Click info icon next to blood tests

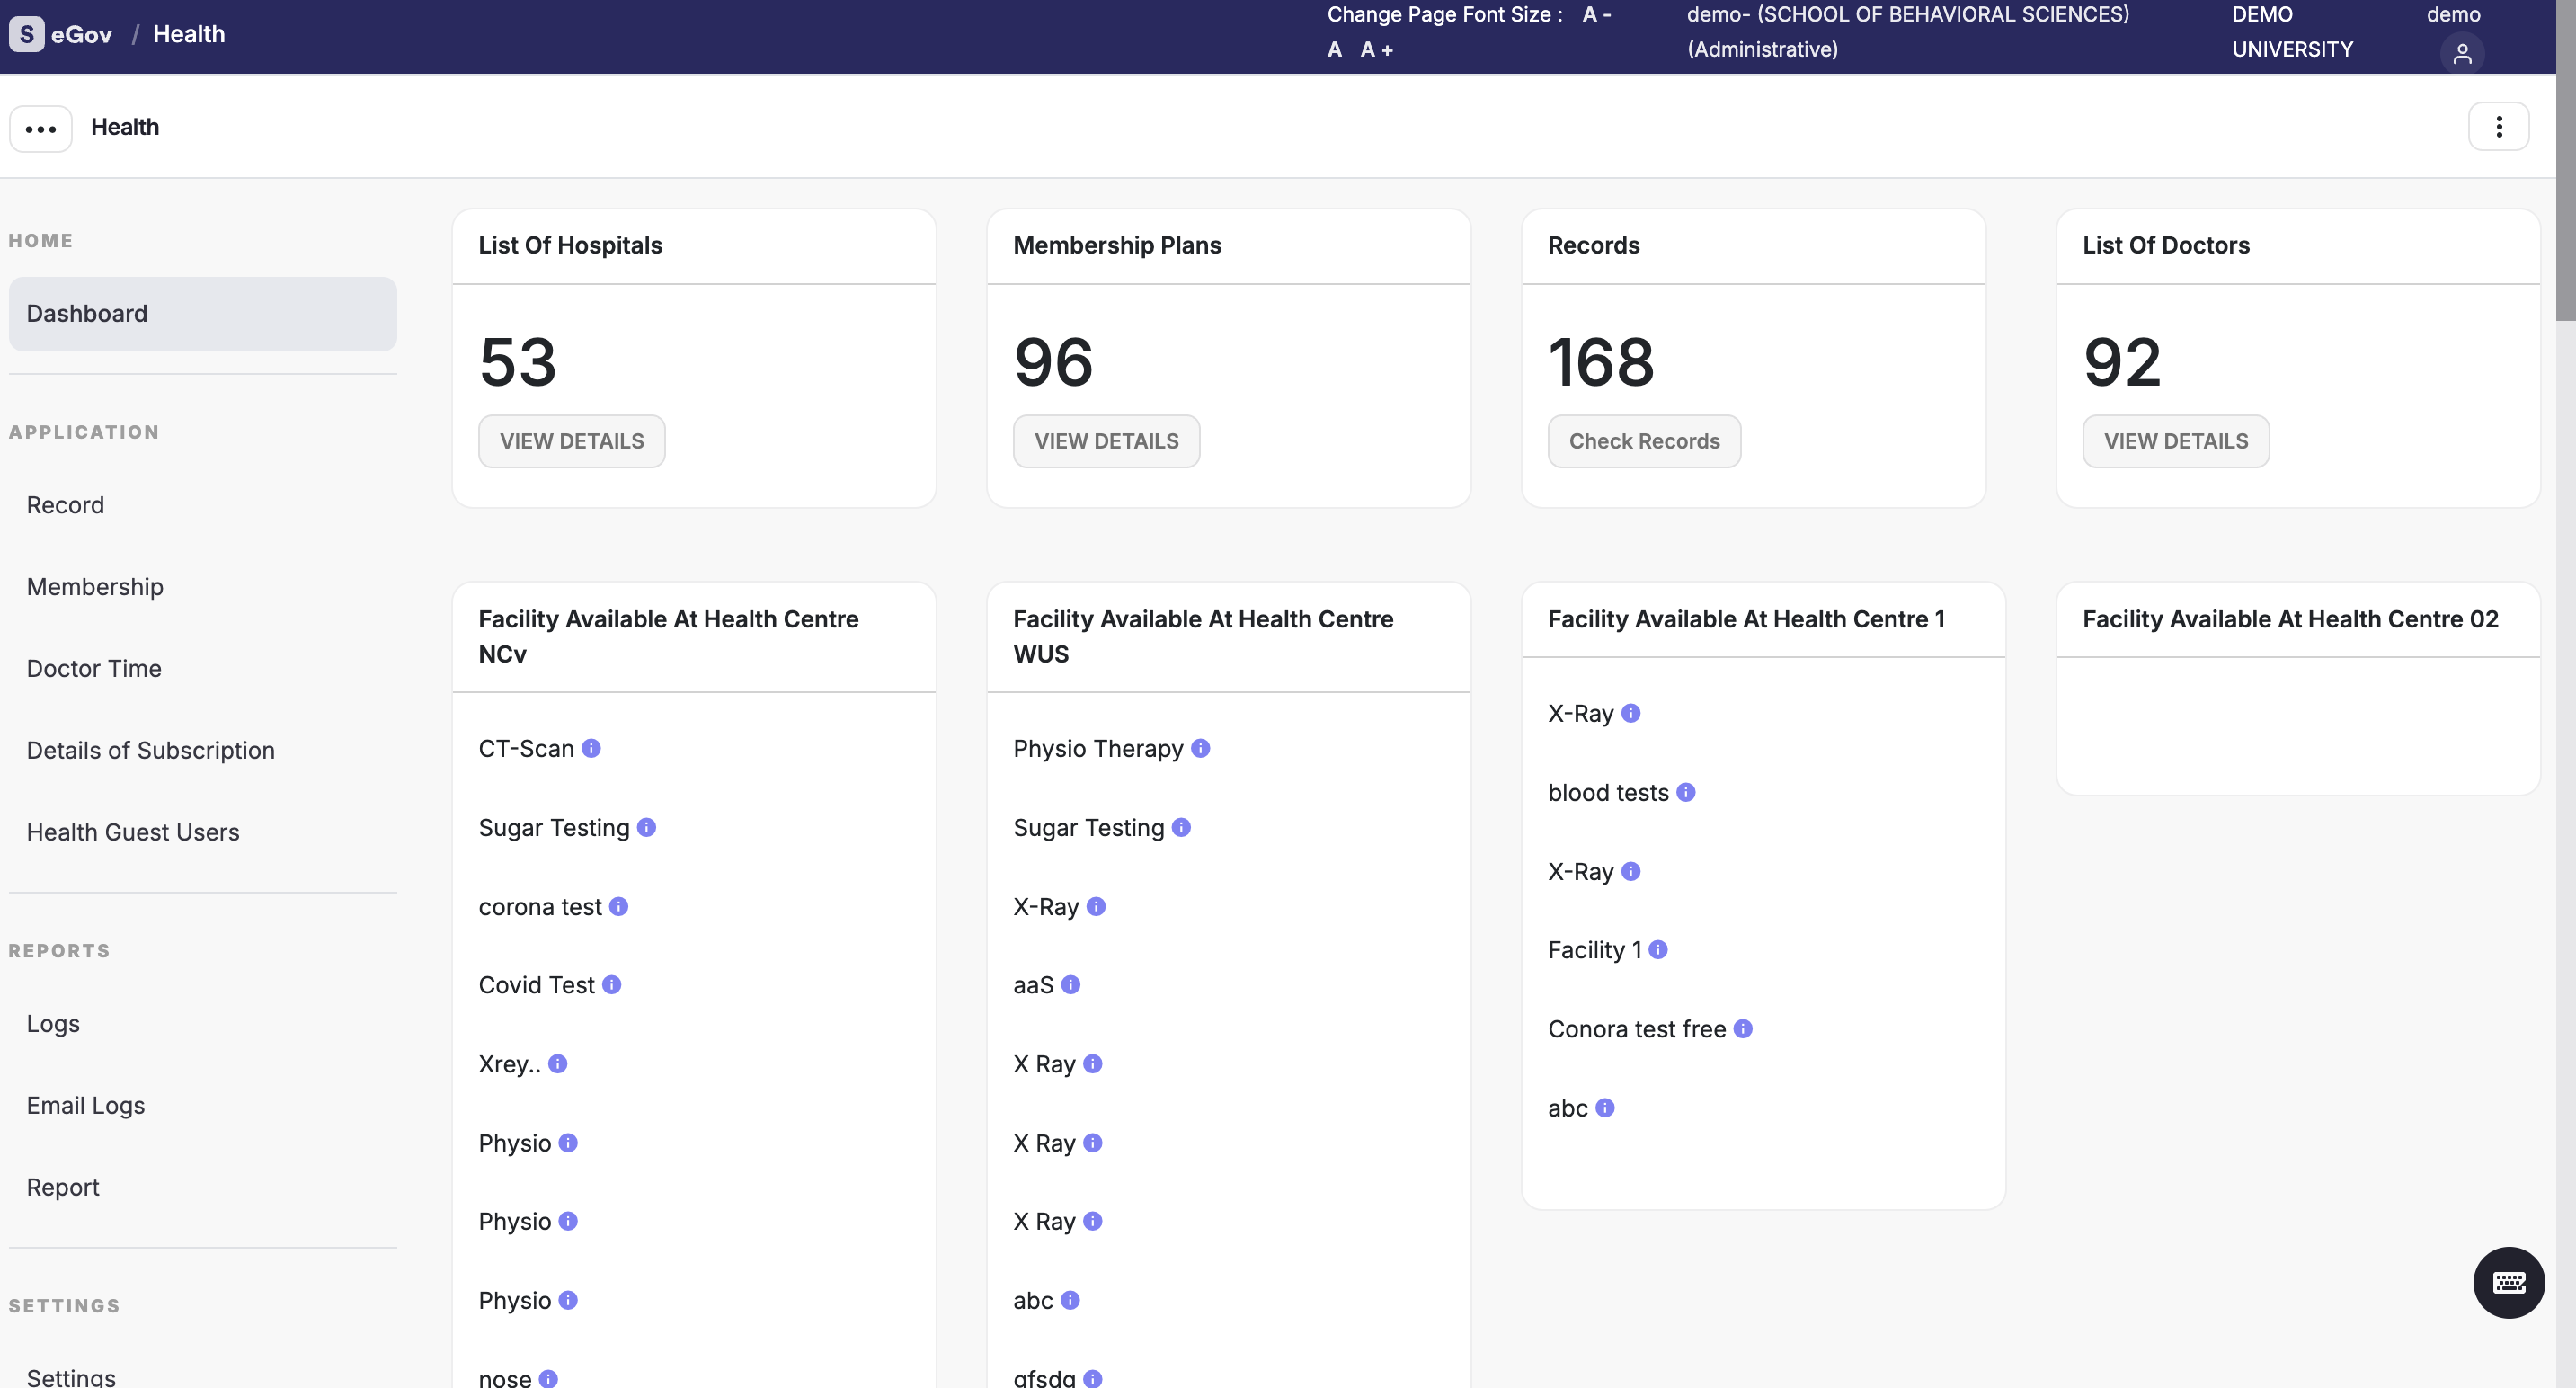[x=1686, y=792]
